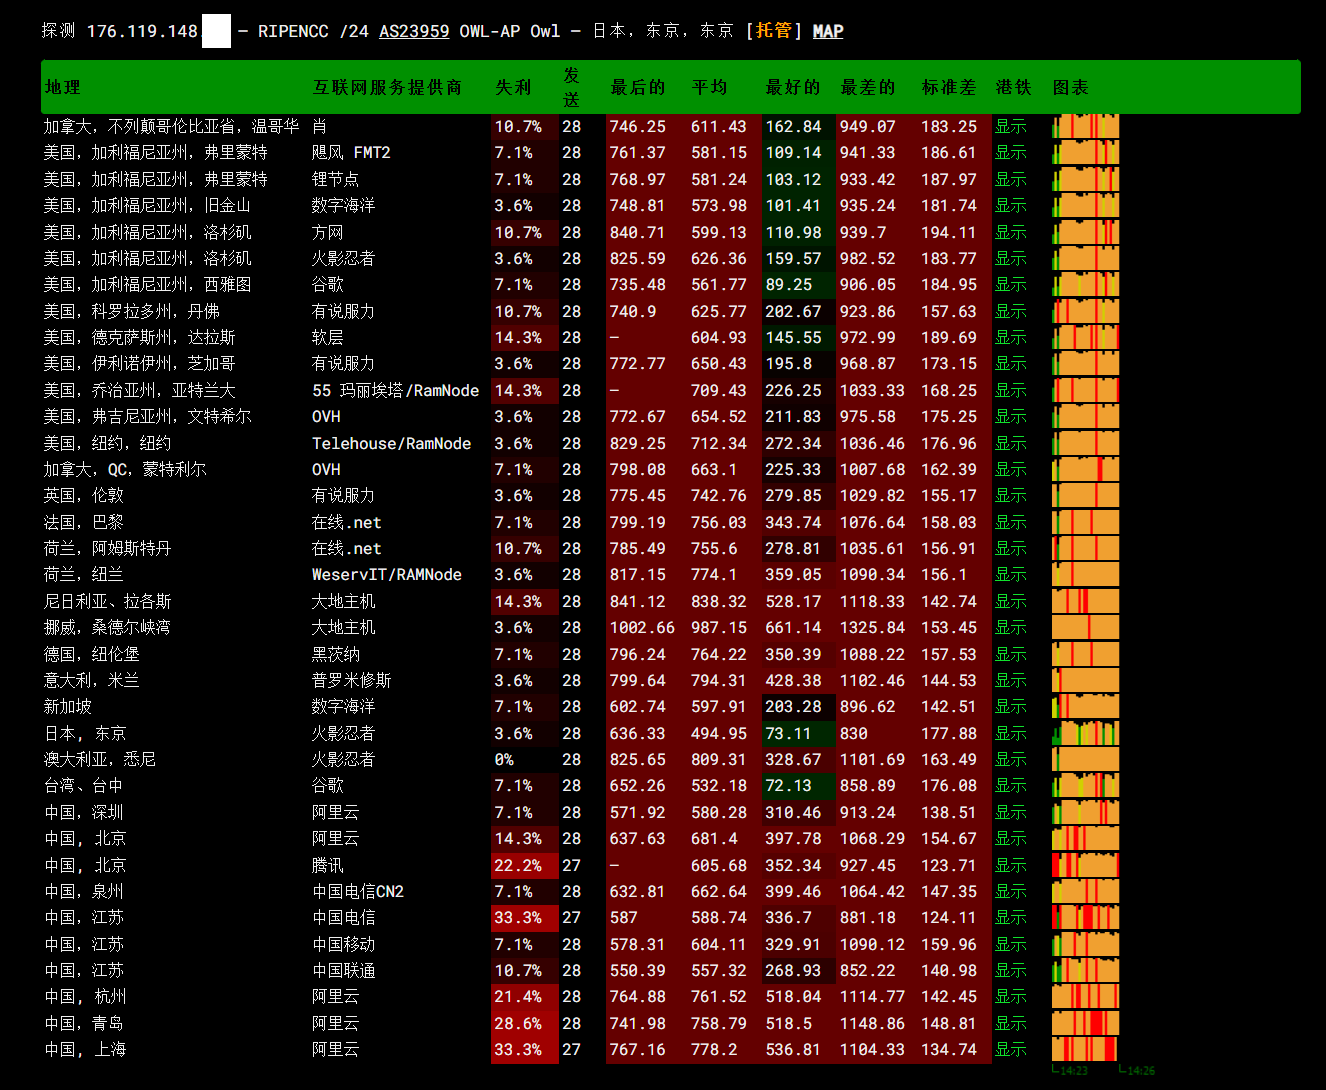The height and width of the screenshot is (1090, 1326).
Task: Click 显示 link for Shenzhen 阿里云 row
Action: (1010, 812)
